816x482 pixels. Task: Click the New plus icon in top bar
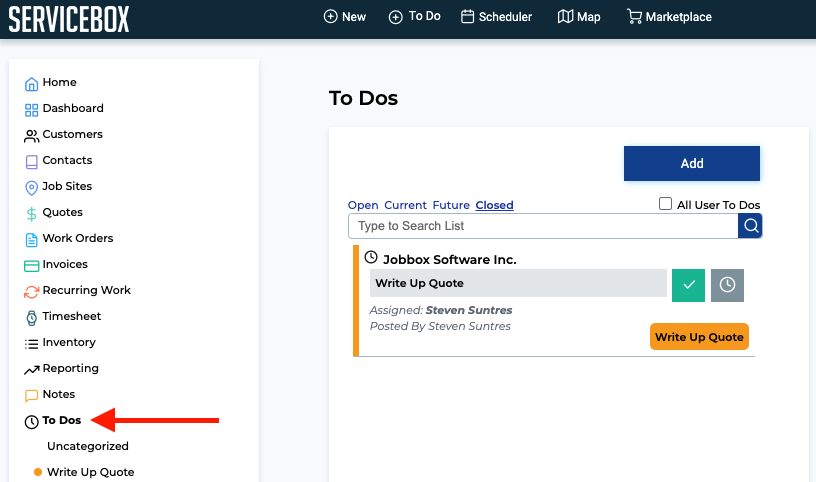click(x=330, y=17)
